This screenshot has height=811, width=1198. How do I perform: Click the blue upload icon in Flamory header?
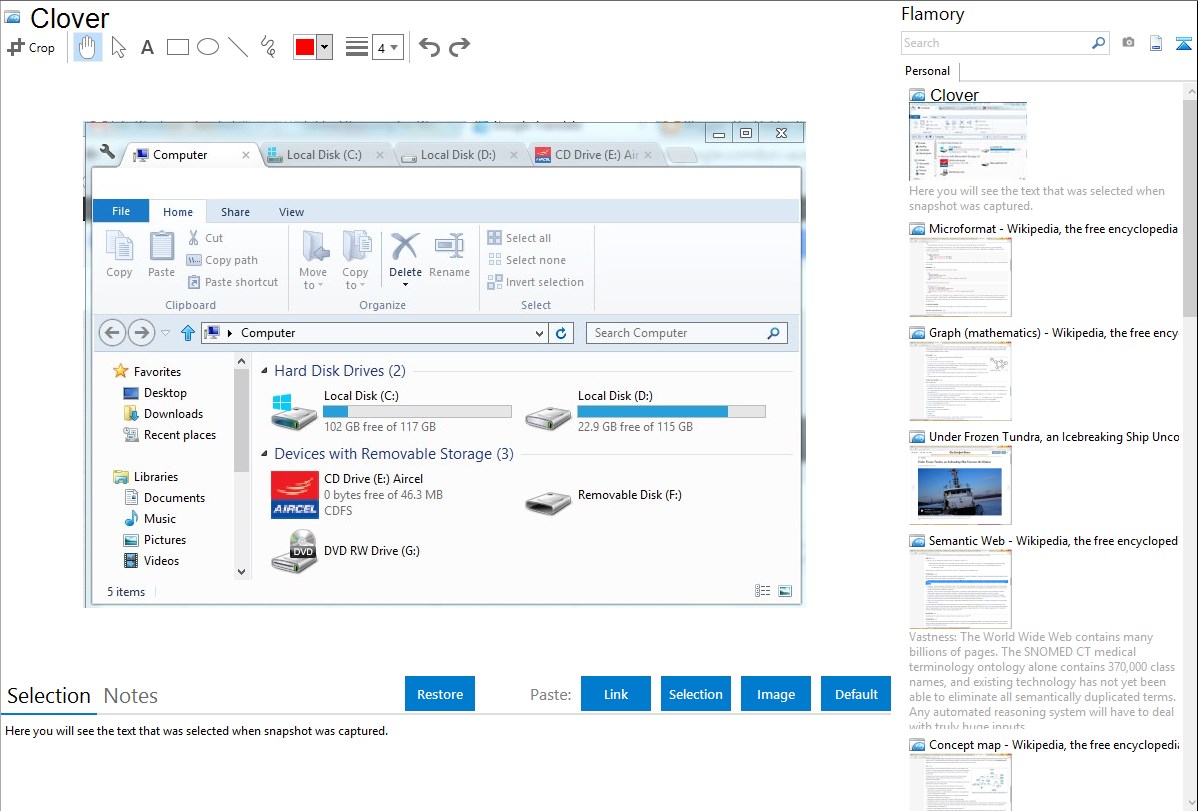(x=1183, y=43)
